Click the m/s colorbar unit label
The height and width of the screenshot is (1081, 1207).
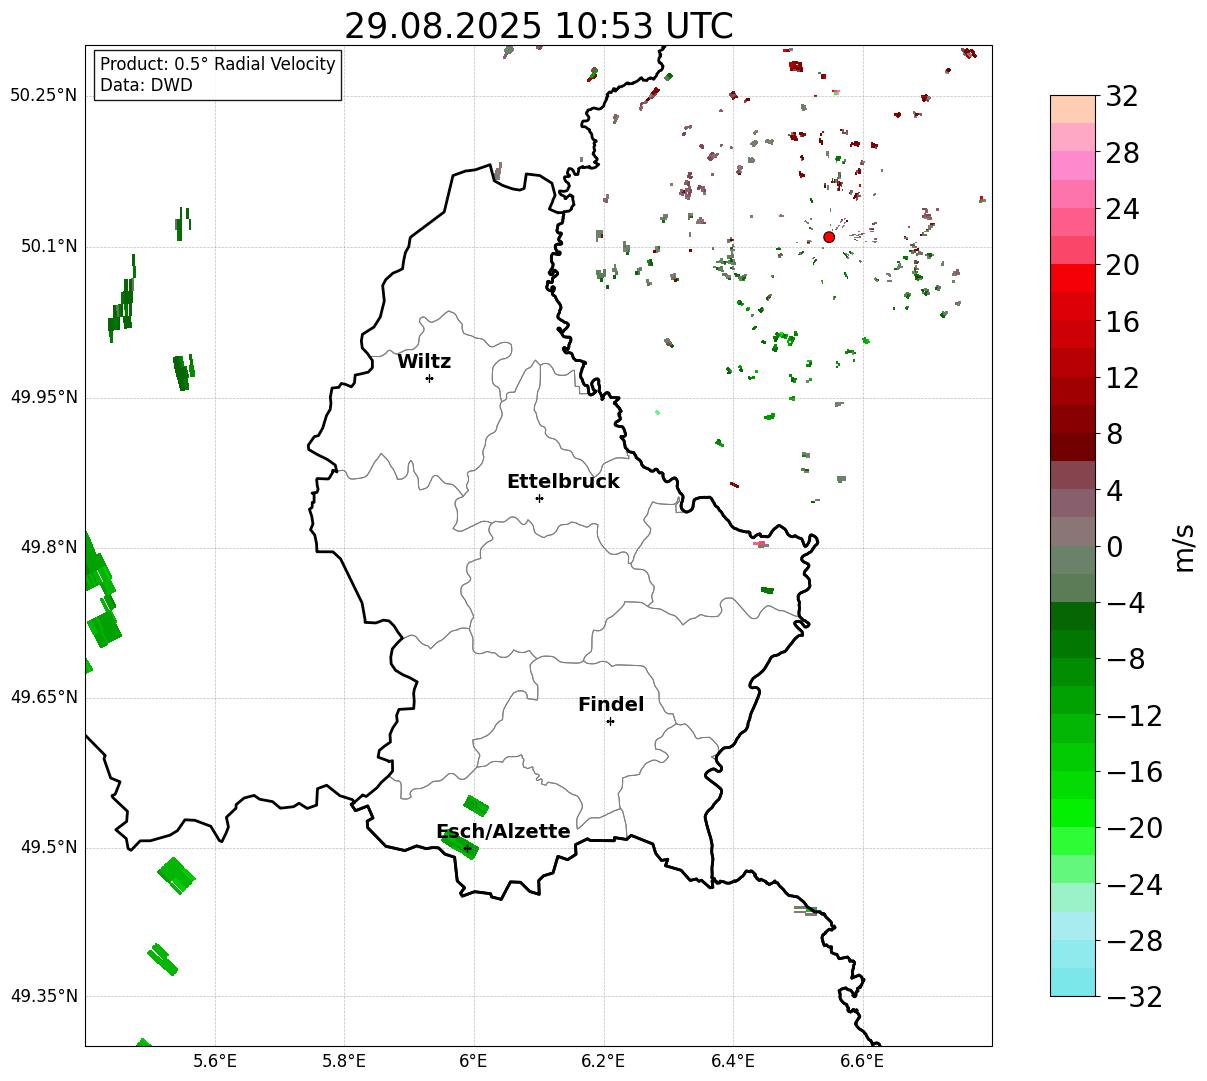(x=1184, y=547)
